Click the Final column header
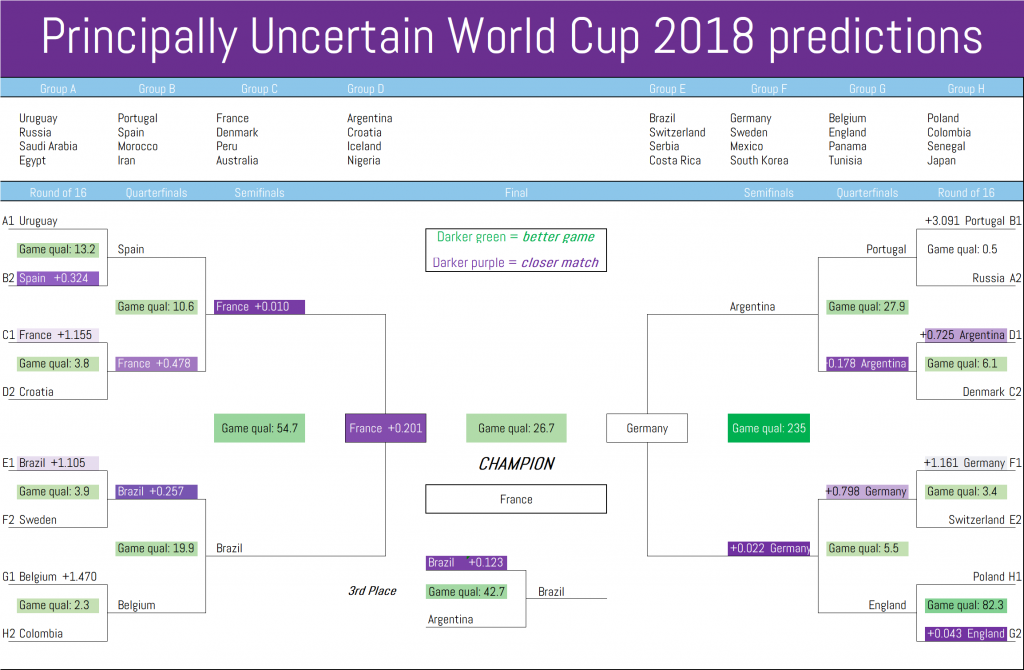Screen dimensions: 1024x670 click(516, 193)
